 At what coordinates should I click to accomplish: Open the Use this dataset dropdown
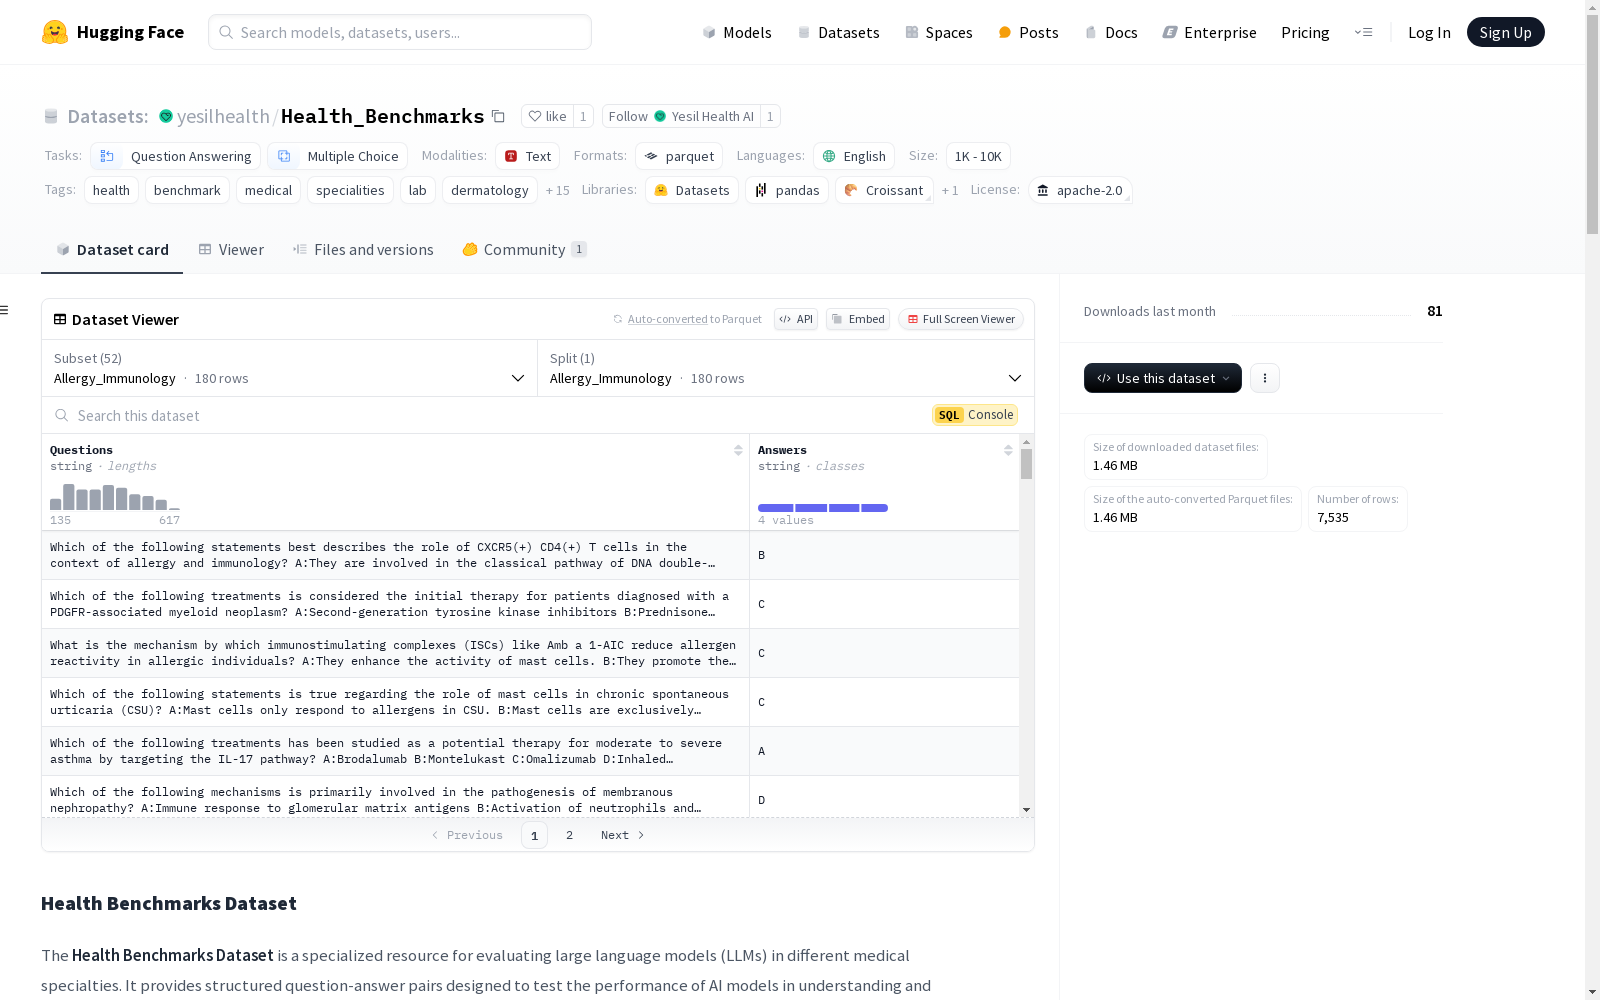pyautogui.click(x=1163, y=378)
